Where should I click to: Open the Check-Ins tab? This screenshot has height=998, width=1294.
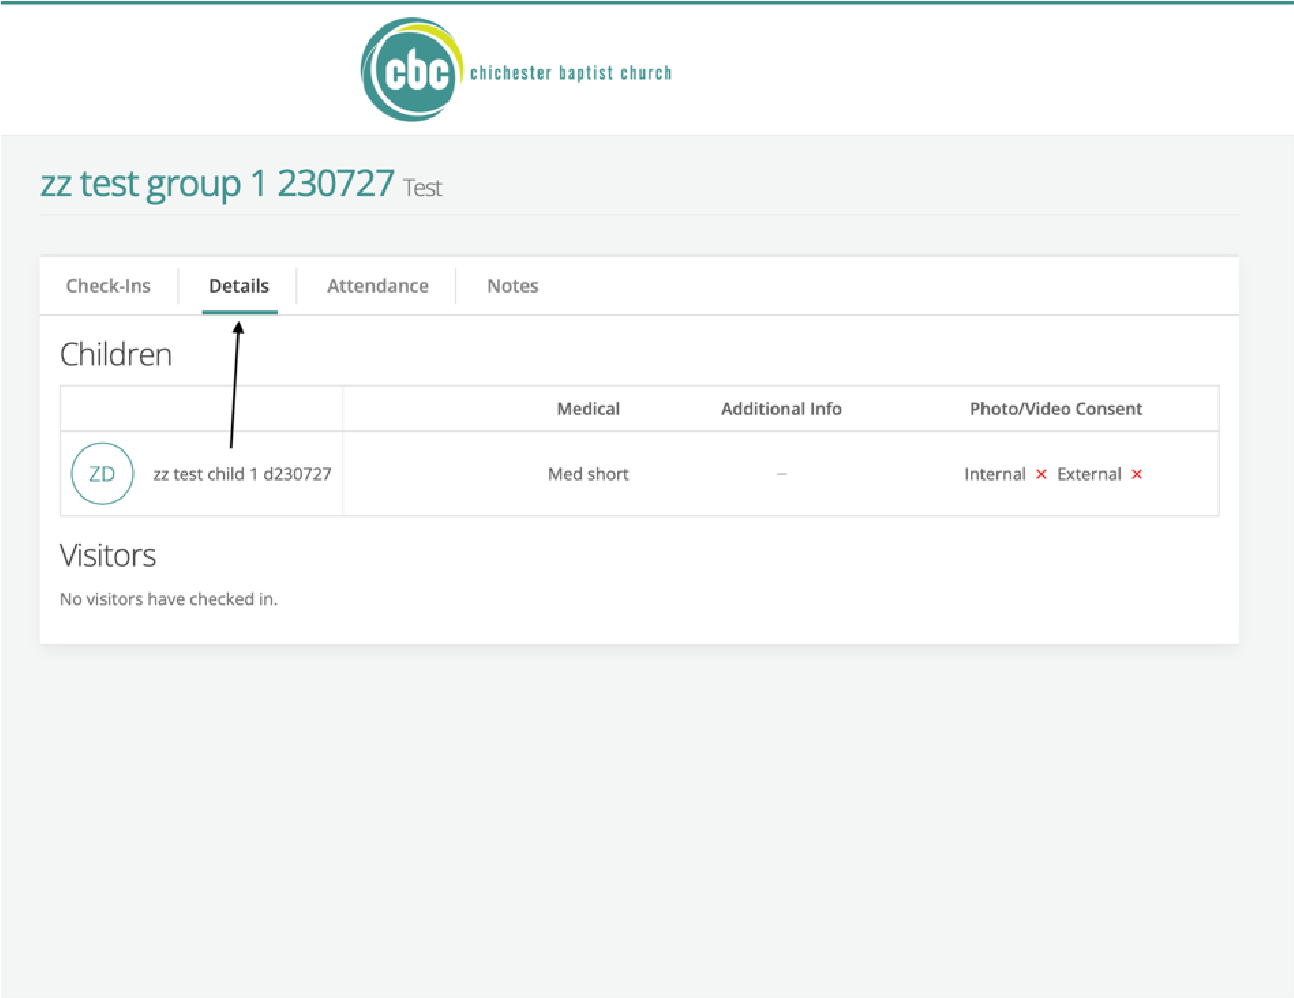(x=108, y=286)
